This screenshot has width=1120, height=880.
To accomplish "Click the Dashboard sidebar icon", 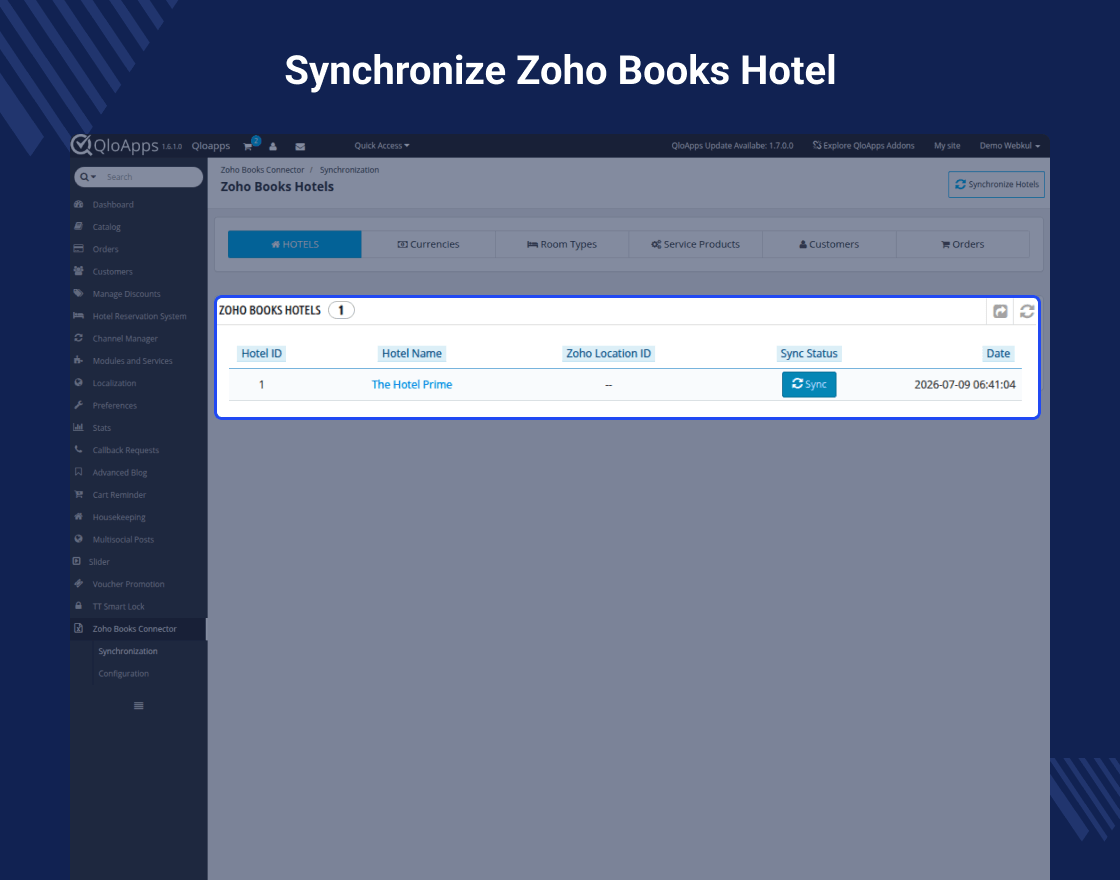I will click(x=79, y=204).
